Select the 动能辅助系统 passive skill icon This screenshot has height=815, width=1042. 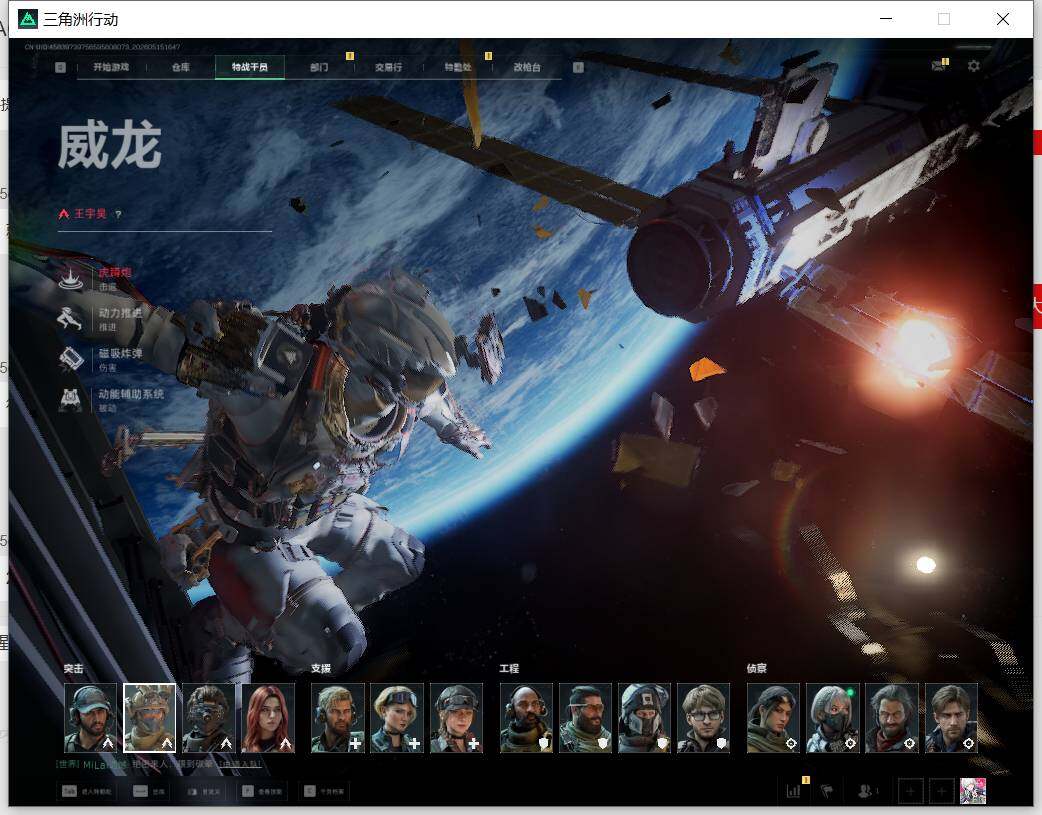70,400
